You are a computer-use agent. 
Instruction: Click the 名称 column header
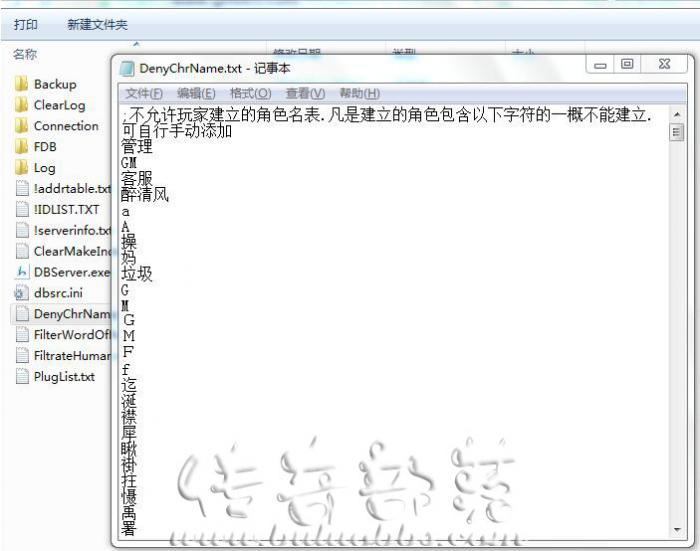click(x=25, y=54)
